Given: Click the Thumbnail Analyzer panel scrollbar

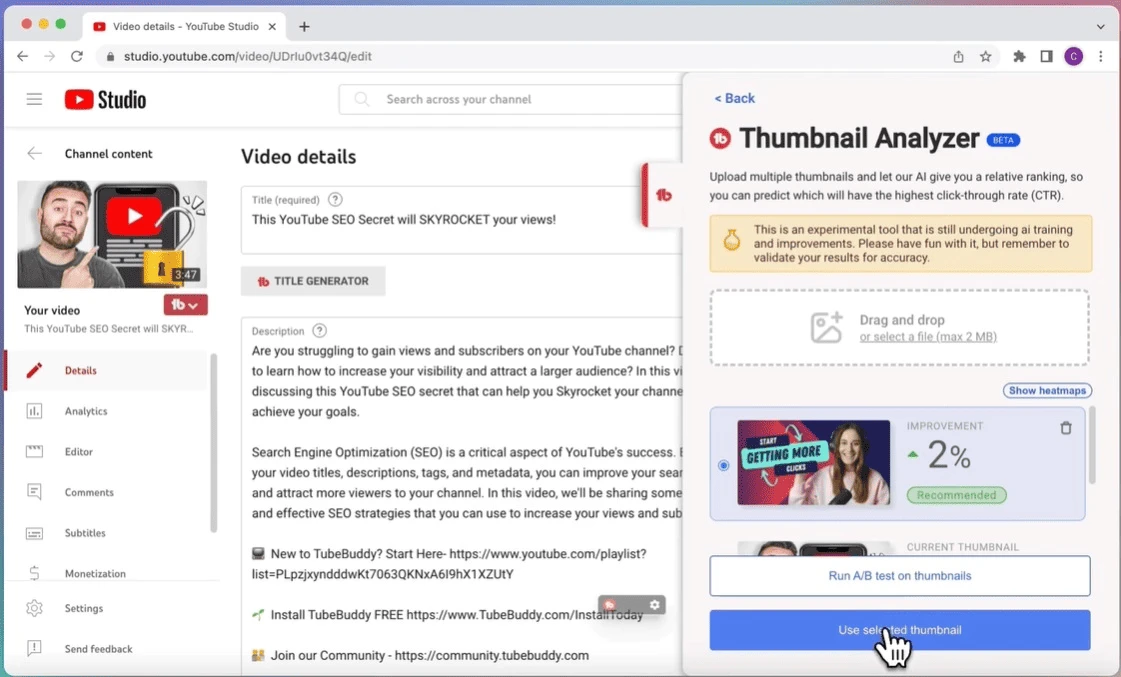Looking at the screenshot, I should 1092,445.
